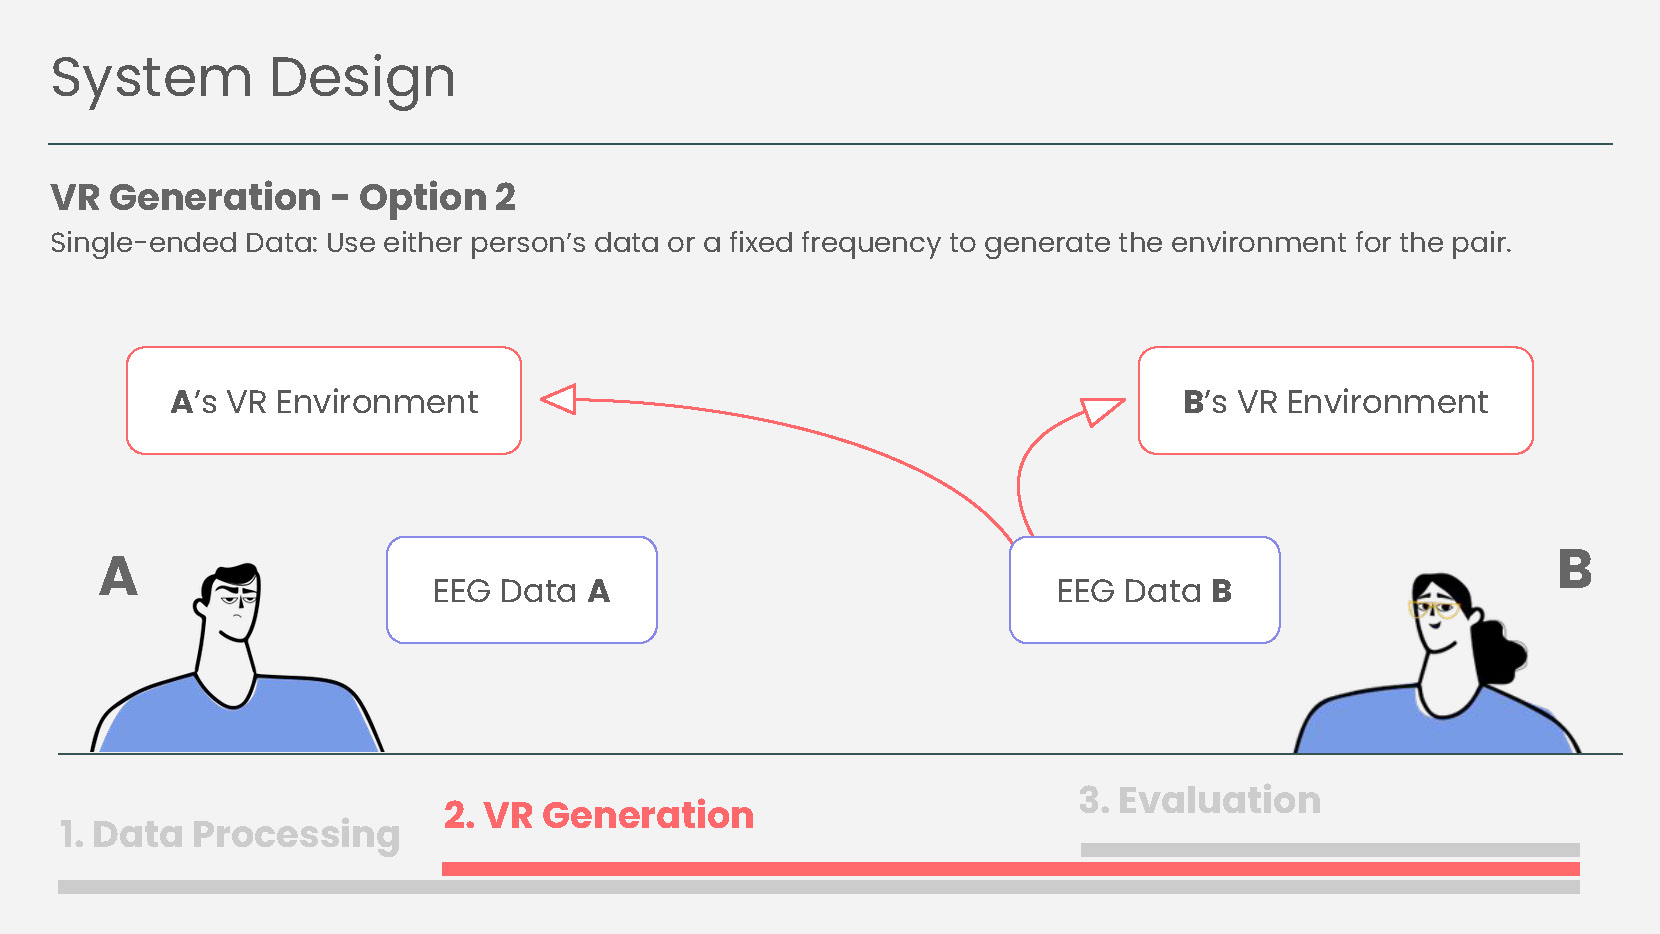The height and width of the screenshot is (934, 1660).
Task: Click the red VR Generation progress bar
Action: 1010,869
